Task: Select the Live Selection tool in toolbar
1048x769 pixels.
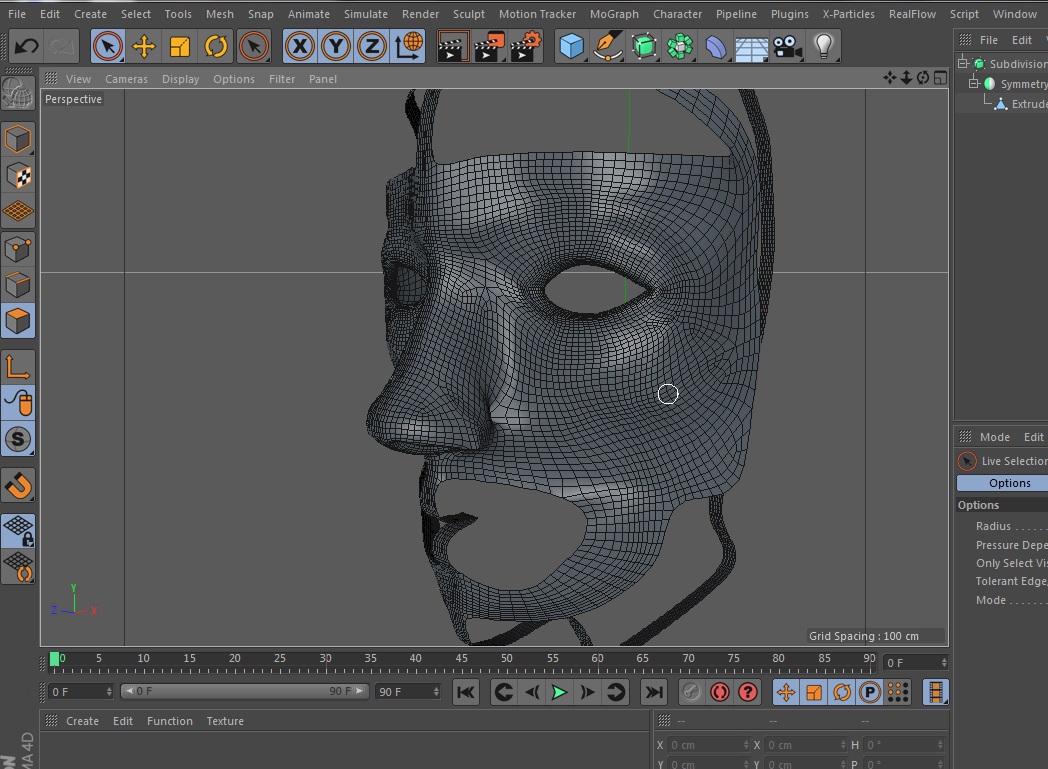Action: 108,46
